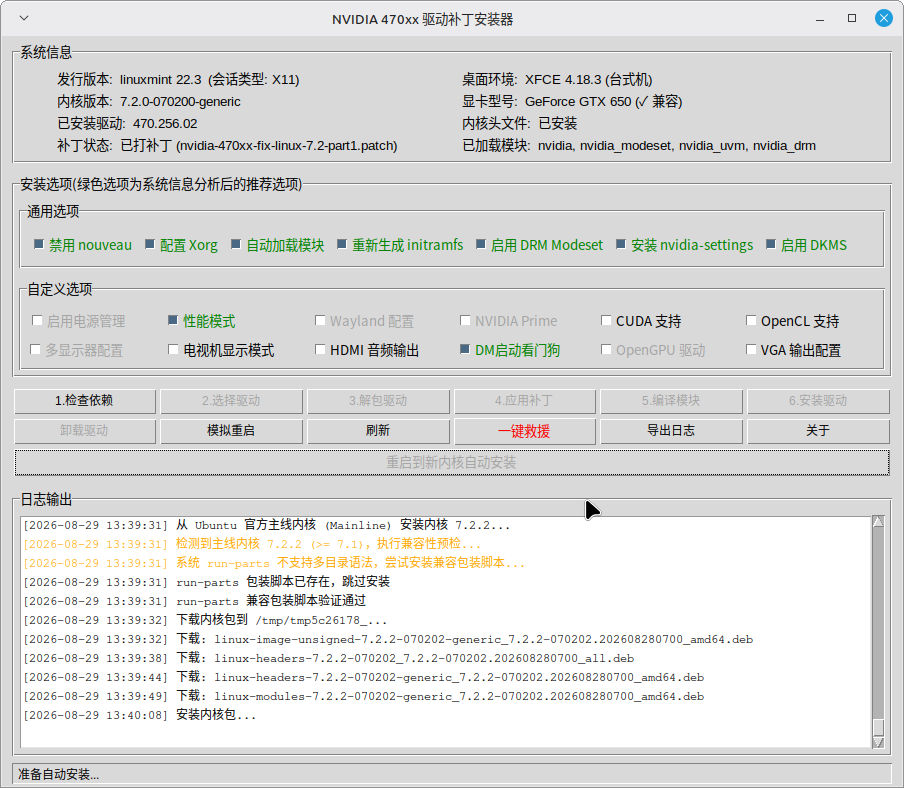Click the 准备自动安装... status bar text
904x788 pixels.
tap(59, 774)
